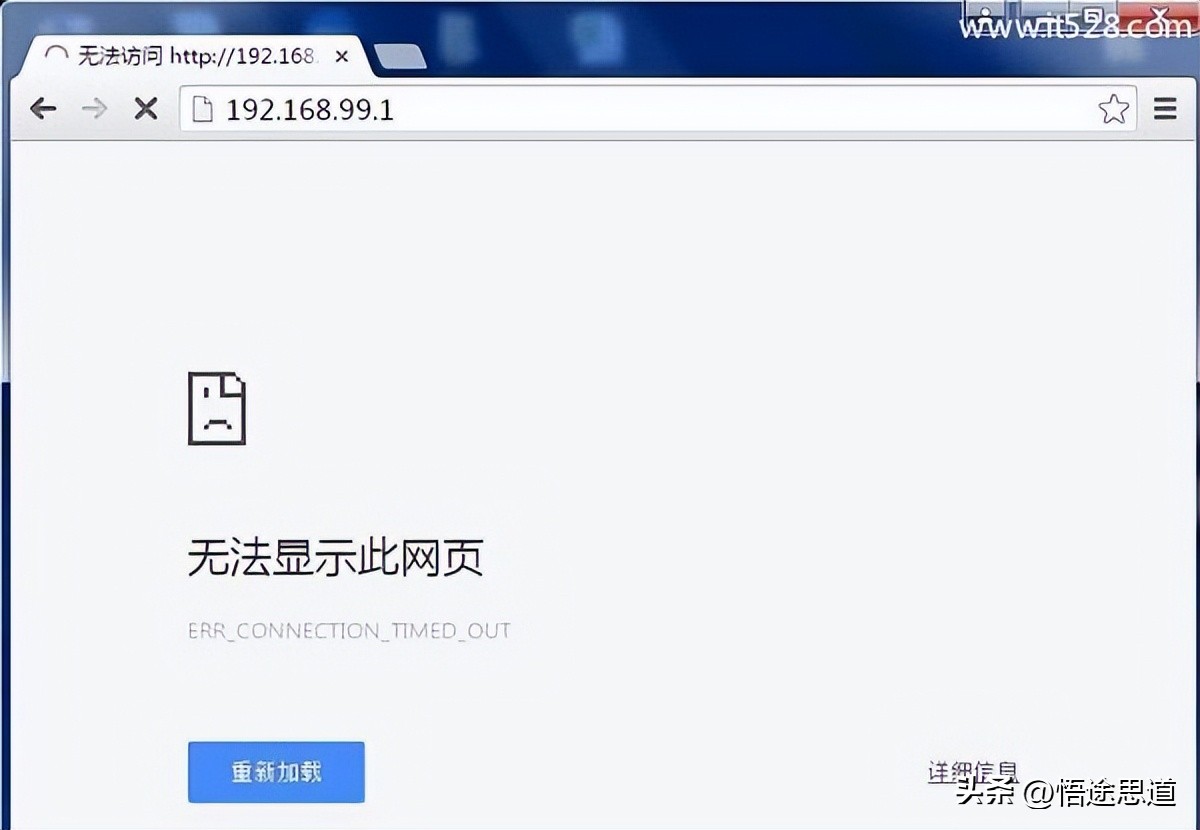Click the forward navigation arrow
This screenshot has width=1200, height=830.
click(94, 109)
